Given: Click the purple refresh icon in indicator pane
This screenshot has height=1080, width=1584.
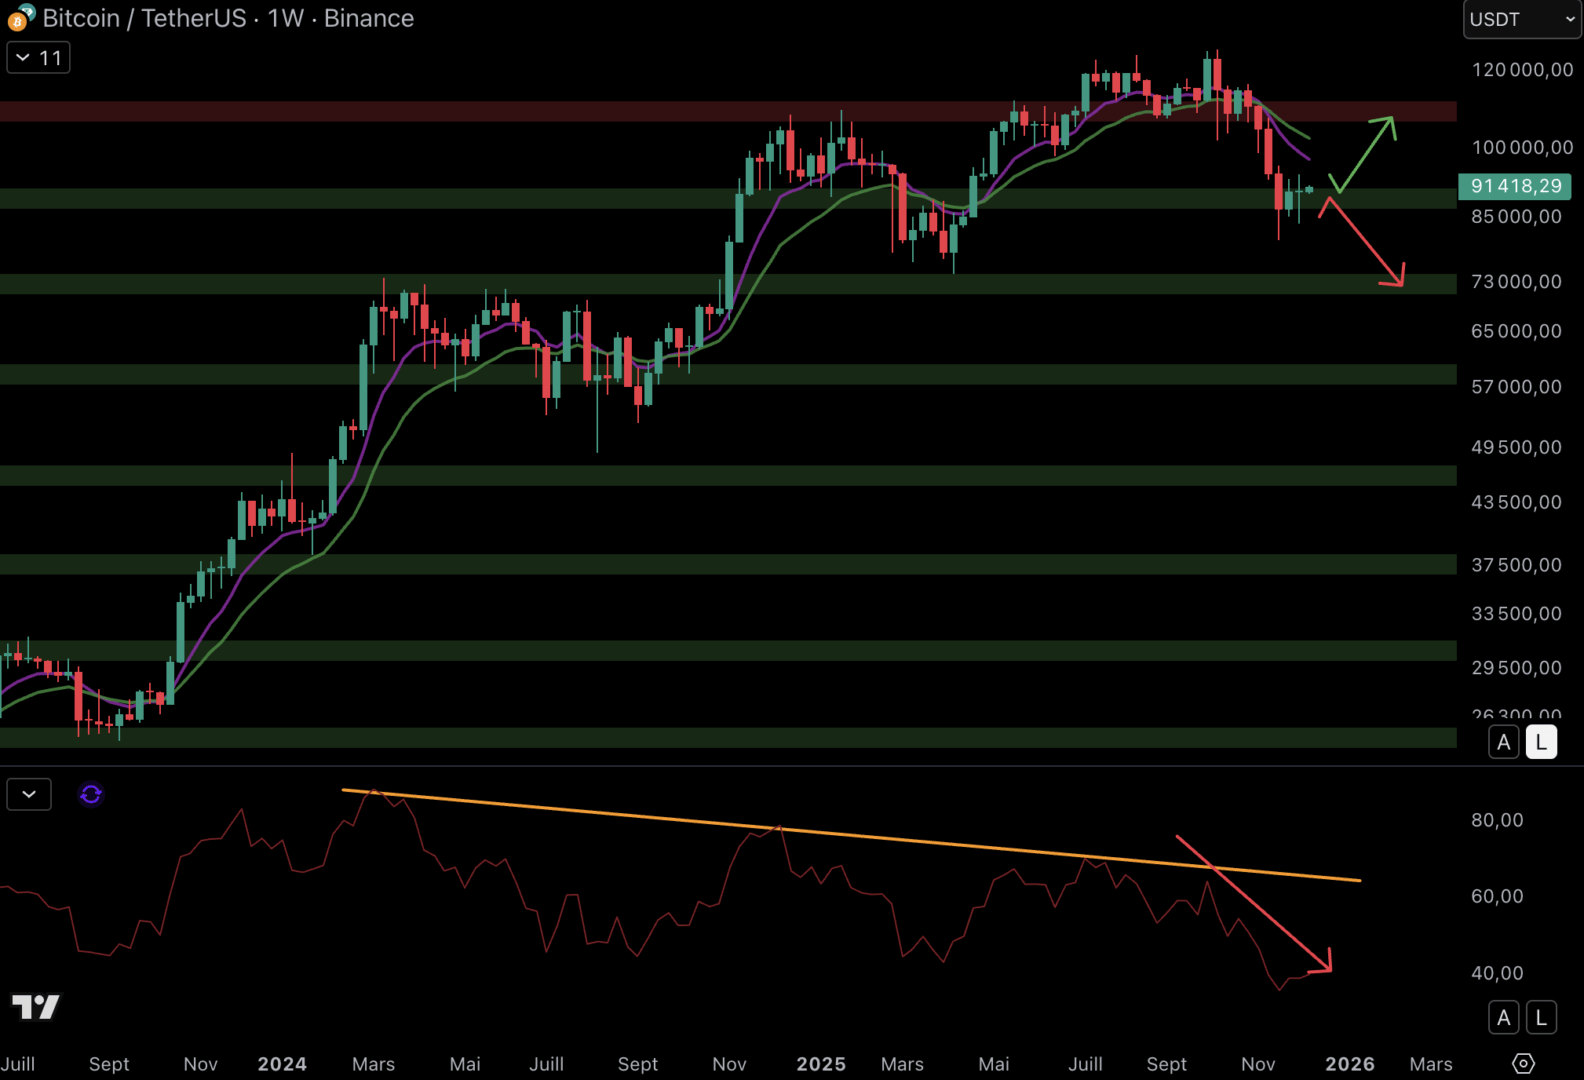Looking at the screenshot, I should point(91,794).
